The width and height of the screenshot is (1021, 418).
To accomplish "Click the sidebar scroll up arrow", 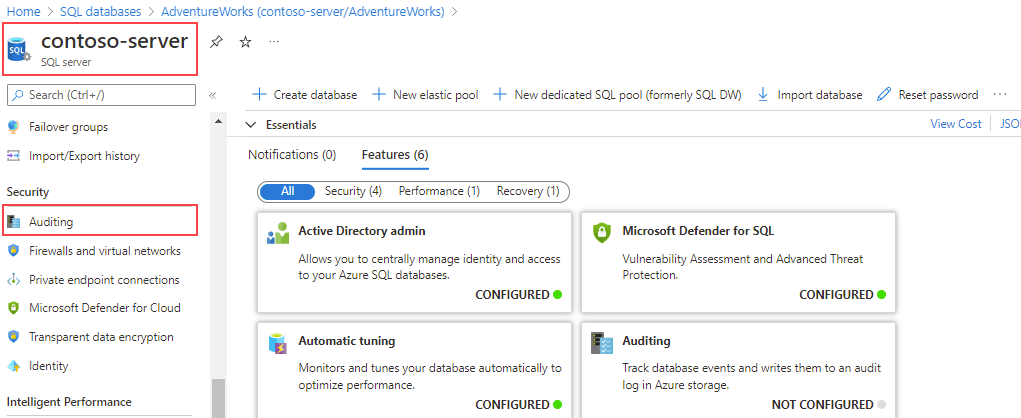I will 218,121.
